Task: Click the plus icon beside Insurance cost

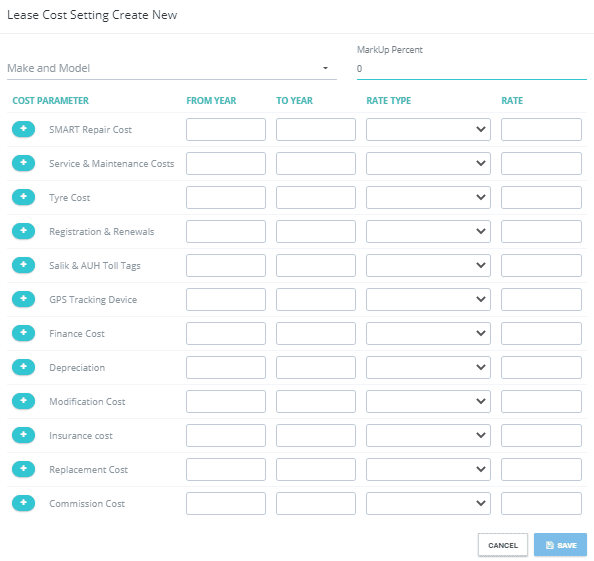Action: tap(23, 435)
